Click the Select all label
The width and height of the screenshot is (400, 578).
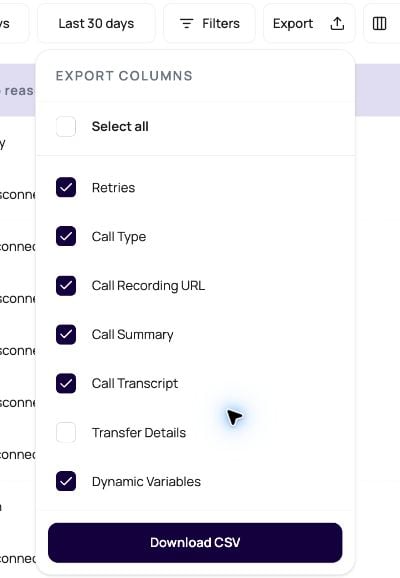pos(120,126)
